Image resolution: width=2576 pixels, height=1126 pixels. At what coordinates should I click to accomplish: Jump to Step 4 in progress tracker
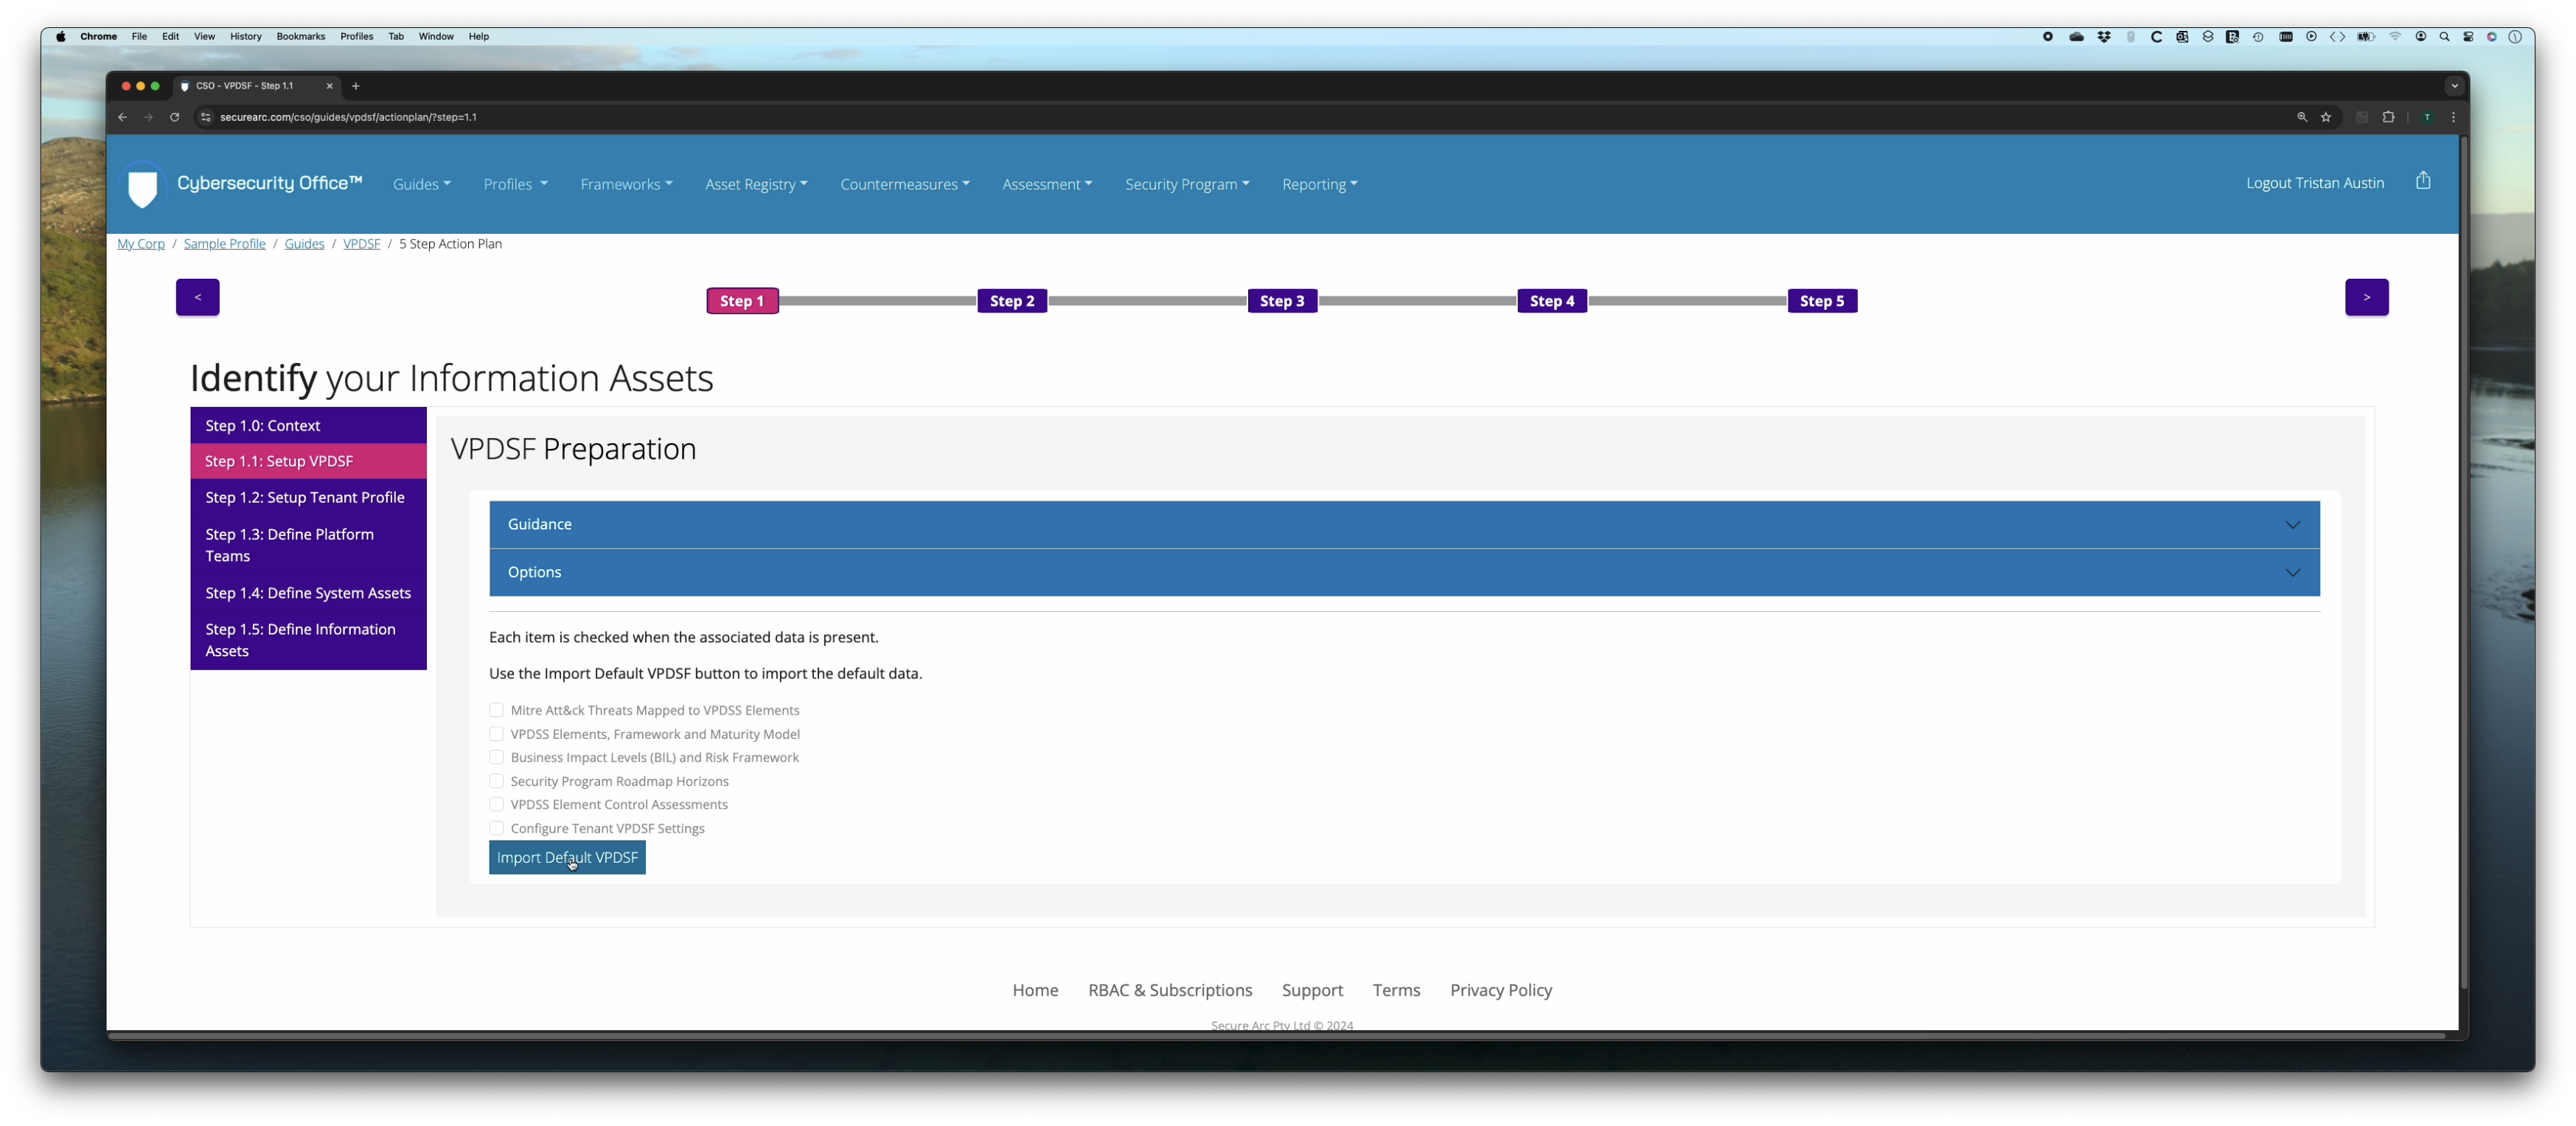1552,301
